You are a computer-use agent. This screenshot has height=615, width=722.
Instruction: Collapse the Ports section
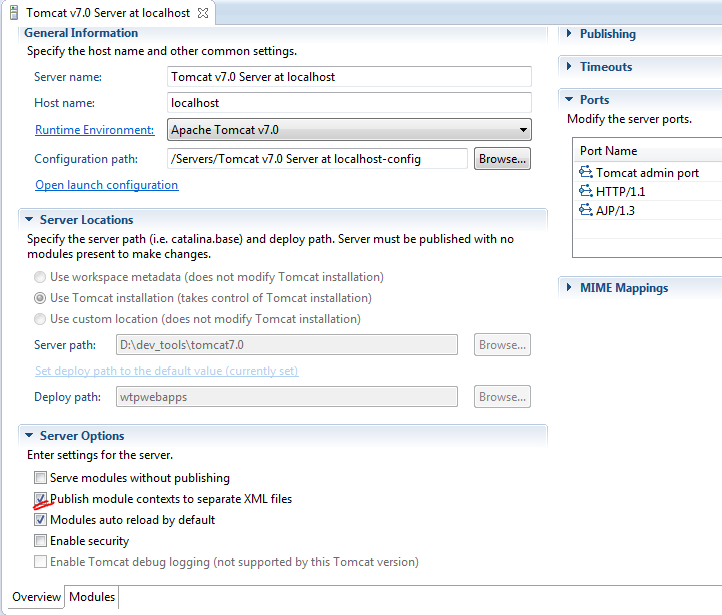(x=569, y=99)
